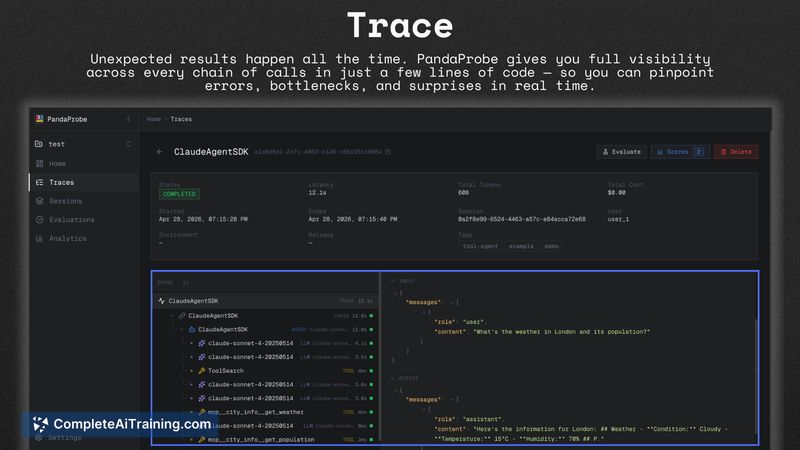Click the activity pulse icon on the TRACE row
The image size is (800, 450).
pos(162,301)
